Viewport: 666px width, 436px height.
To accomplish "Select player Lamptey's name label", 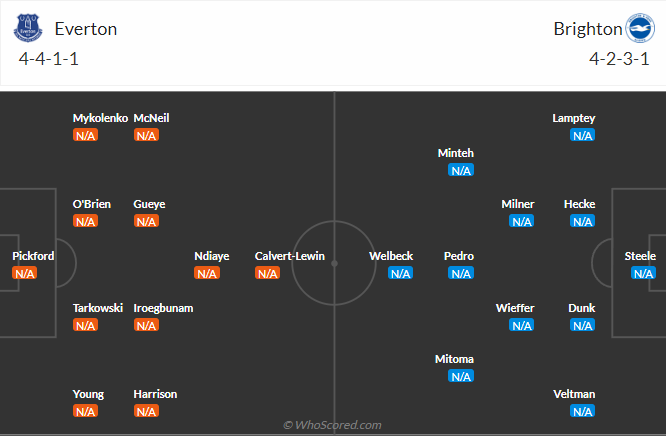I will click(x=573, y=118).
